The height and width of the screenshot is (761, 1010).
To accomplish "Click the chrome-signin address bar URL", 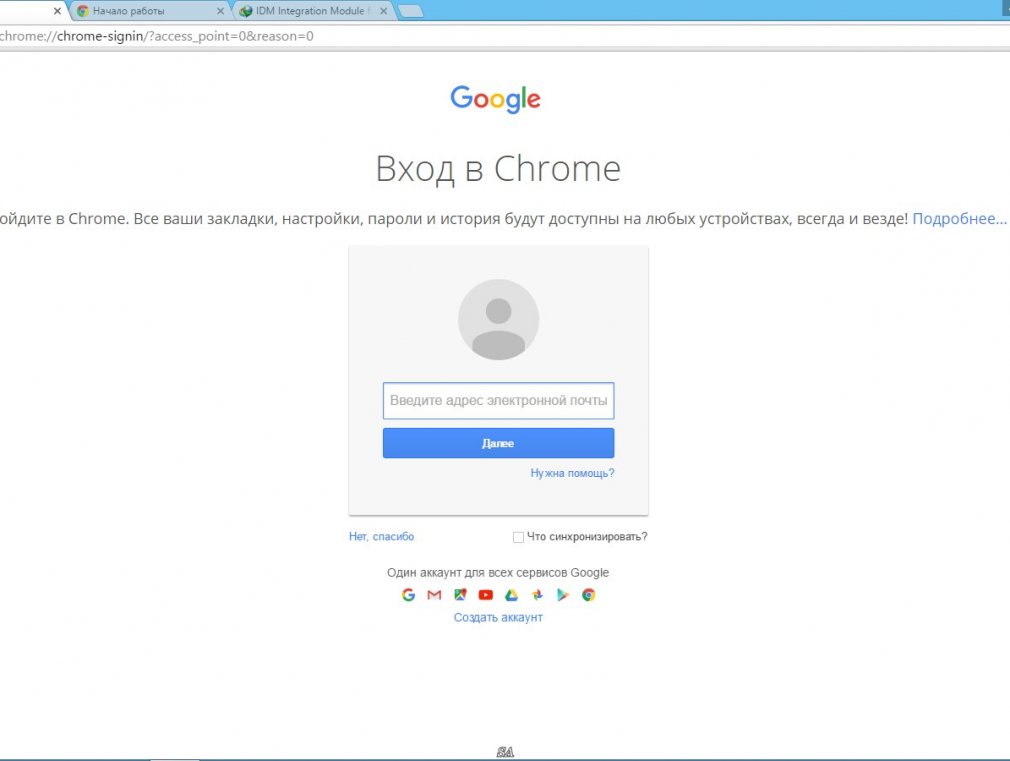I will pyautogui.click(x=157, y=36).
